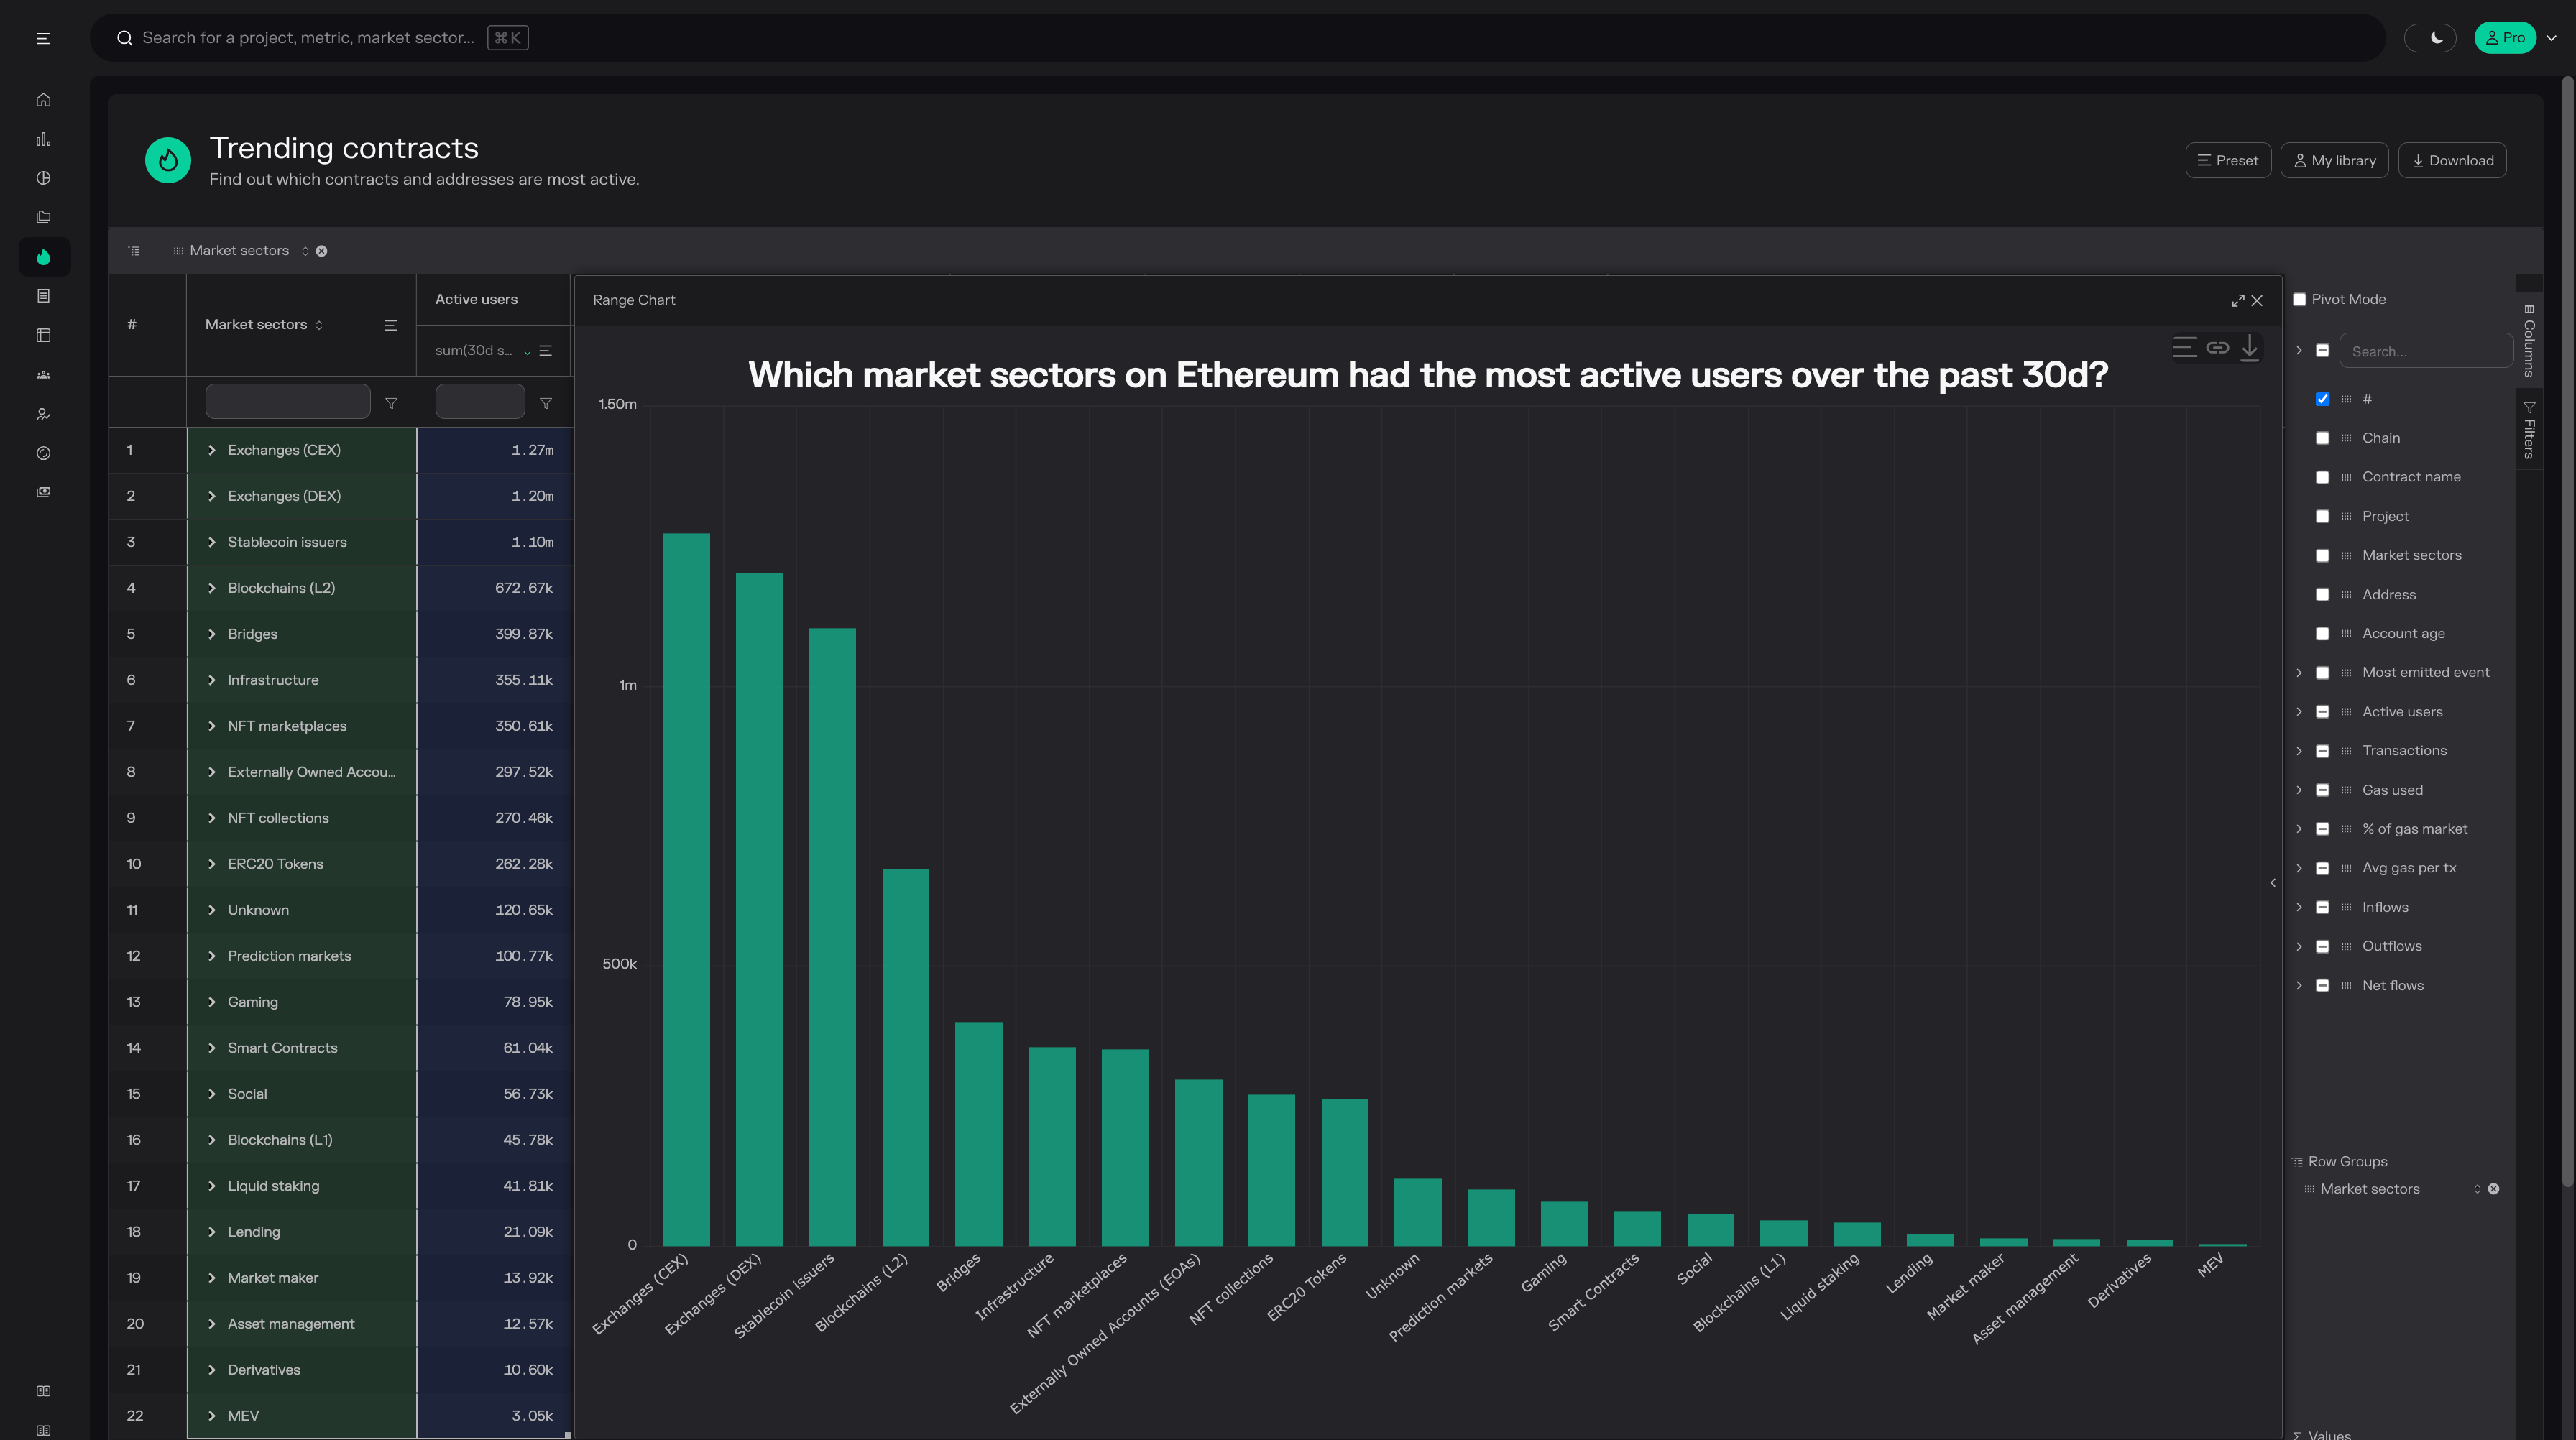Click the chart download arrow icon
The height and width of the screenshot is (1440, 2576).
tap(2250, 347)
